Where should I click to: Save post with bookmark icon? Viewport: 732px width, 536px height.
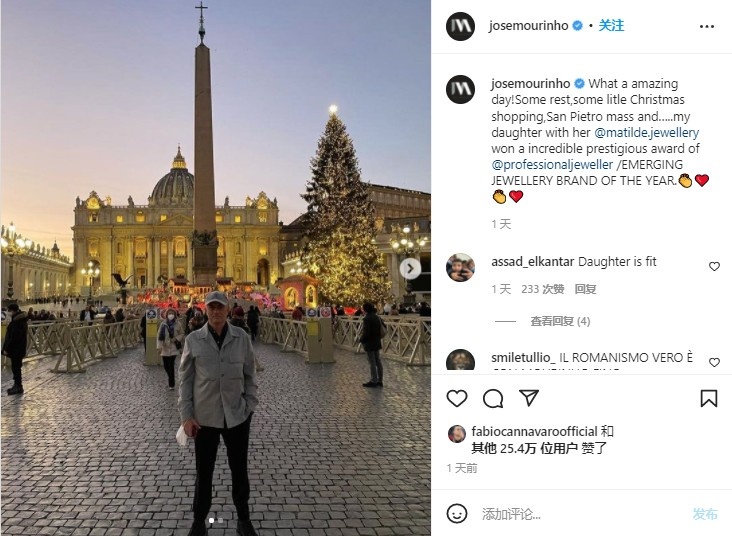[x=709, y=398]
